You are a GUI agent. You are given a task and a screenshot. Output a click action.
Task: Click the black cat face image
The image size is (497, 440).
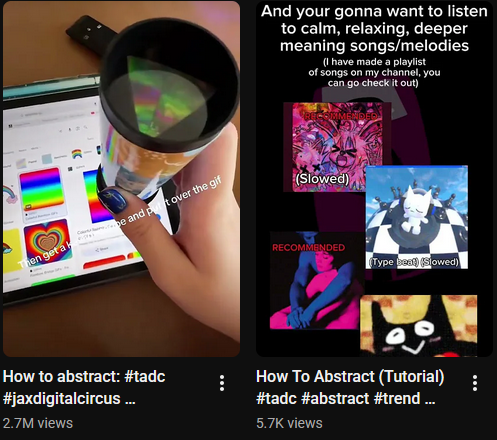(419, 326)
